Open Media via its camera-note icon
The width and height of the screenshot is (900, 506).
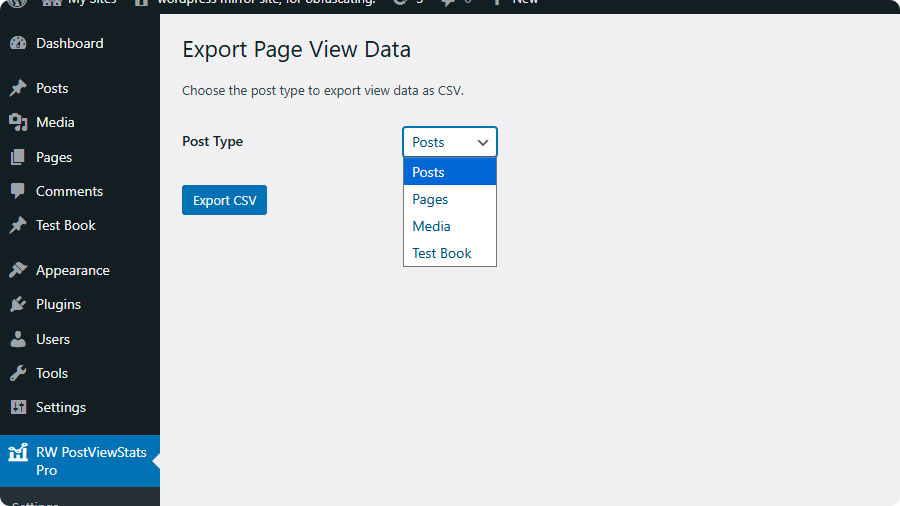(x=18, y=122)
